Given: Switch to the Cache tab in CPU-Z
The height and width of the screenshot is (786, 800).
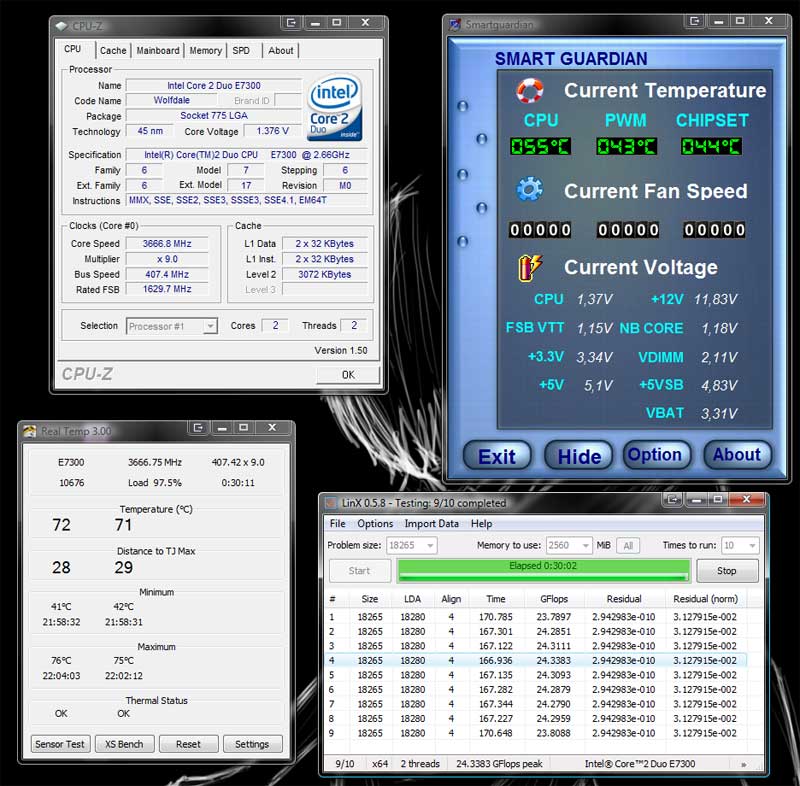Looking at the screenshot, I should pyautogui.click(x=113, y=50).
